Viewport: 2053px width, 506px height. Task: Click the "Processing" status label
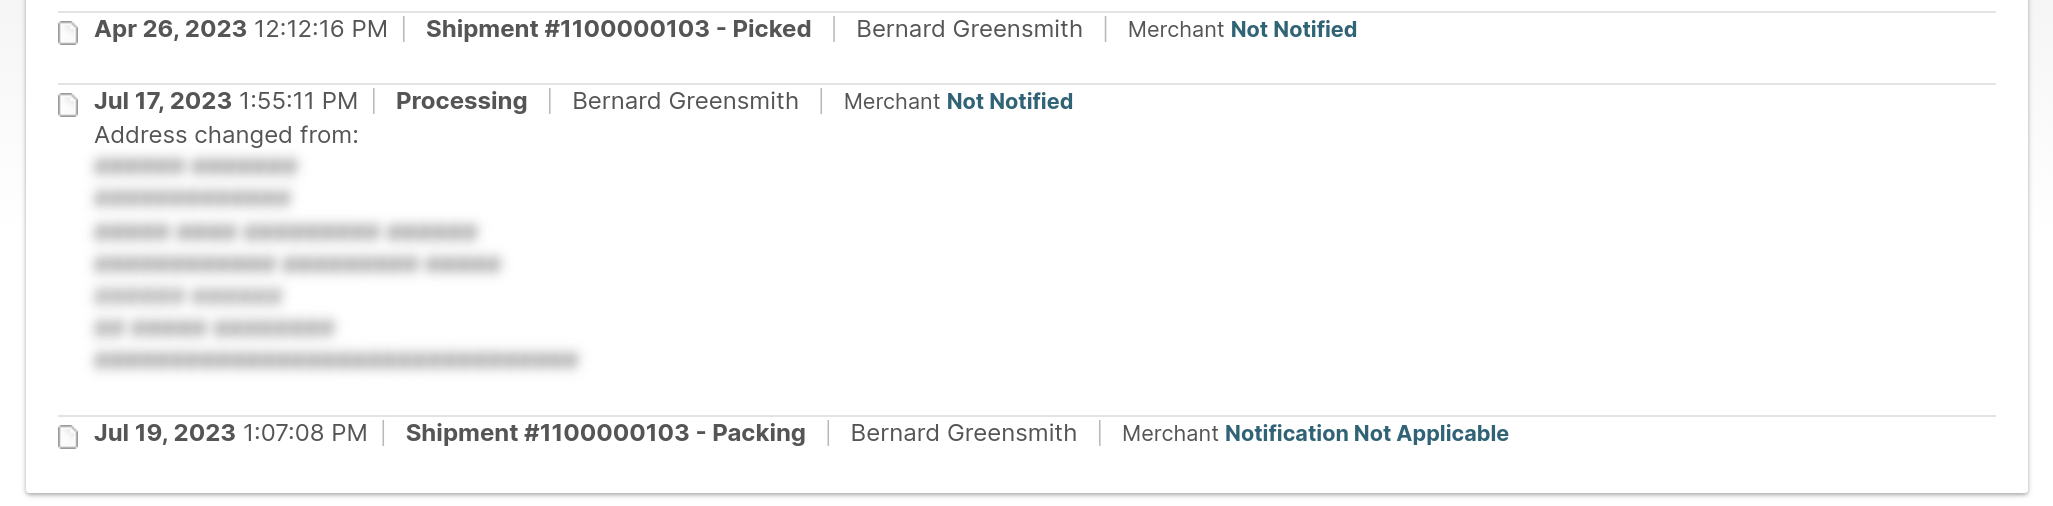pos(461,102)
